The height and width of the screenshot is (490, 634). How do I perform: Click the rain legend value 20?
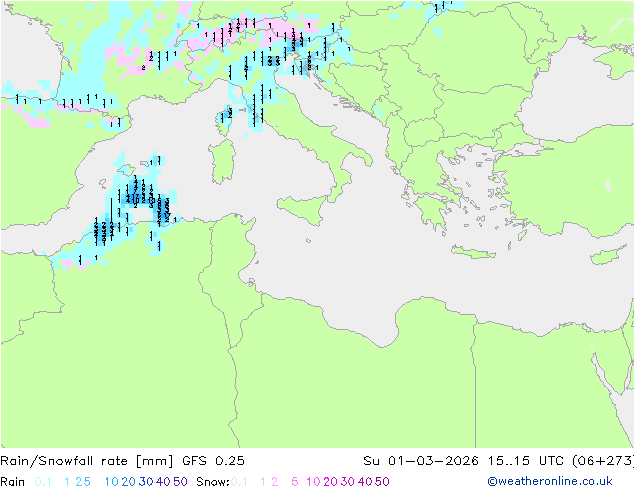click(x=129, y=482)
